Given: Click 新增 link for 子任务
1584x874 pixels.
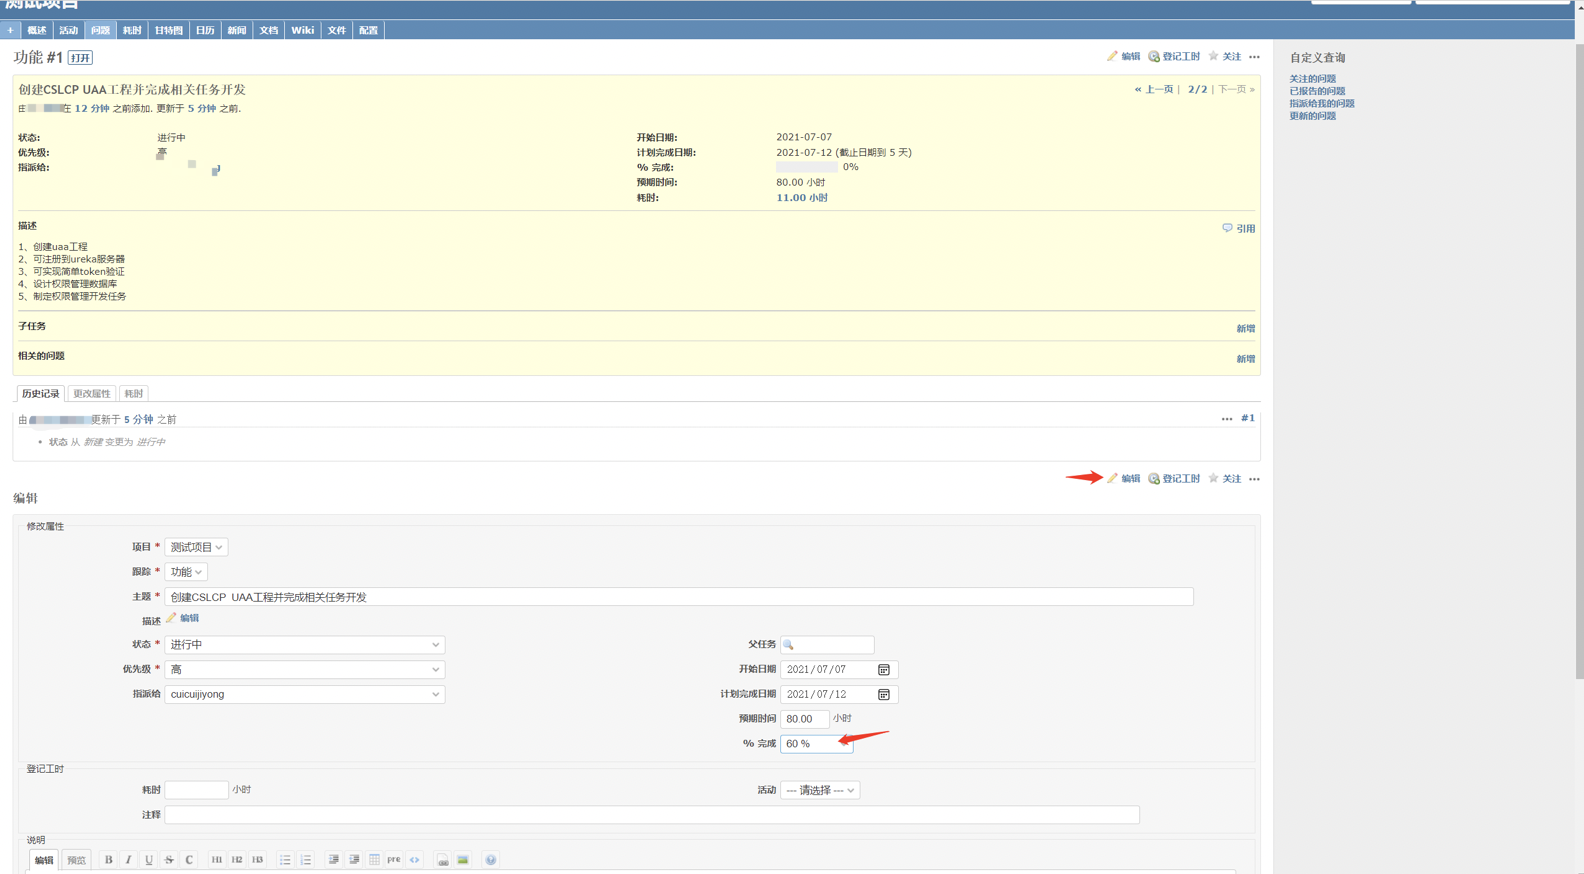Looking at the screenshot, I should pyautogui.click(x=1245, y=329).
